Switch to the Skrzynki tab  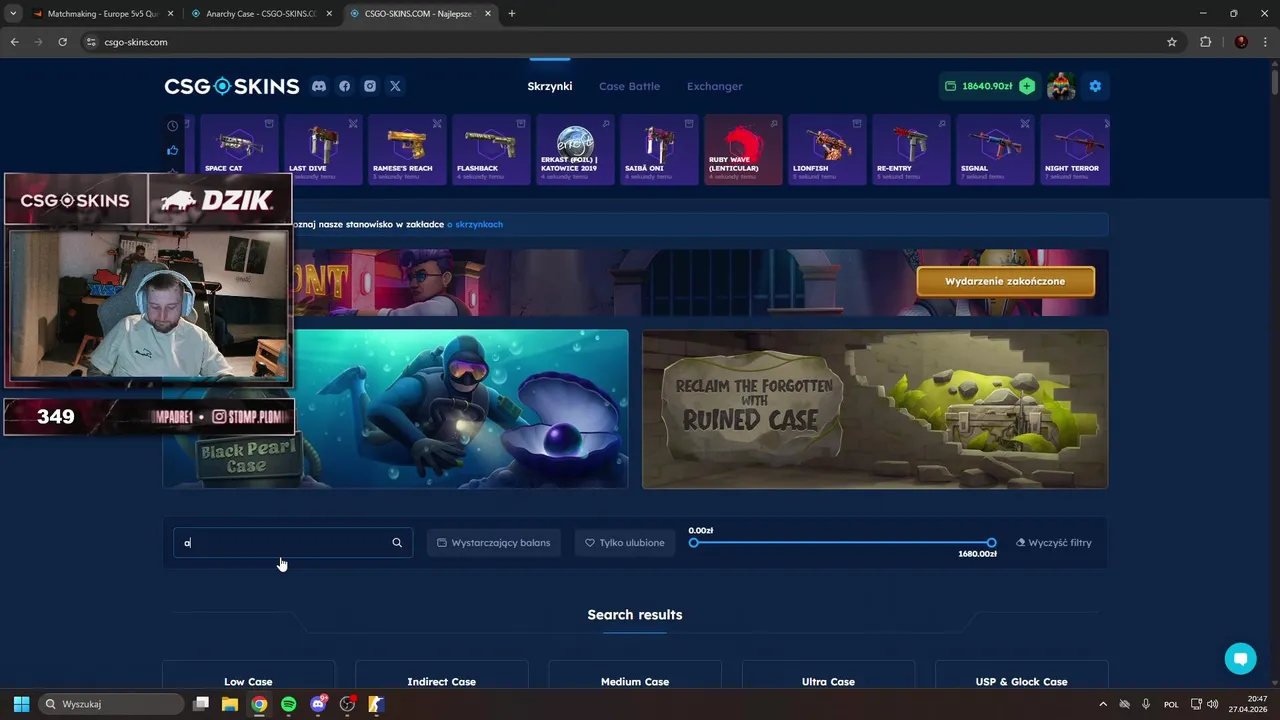[550, 86]
